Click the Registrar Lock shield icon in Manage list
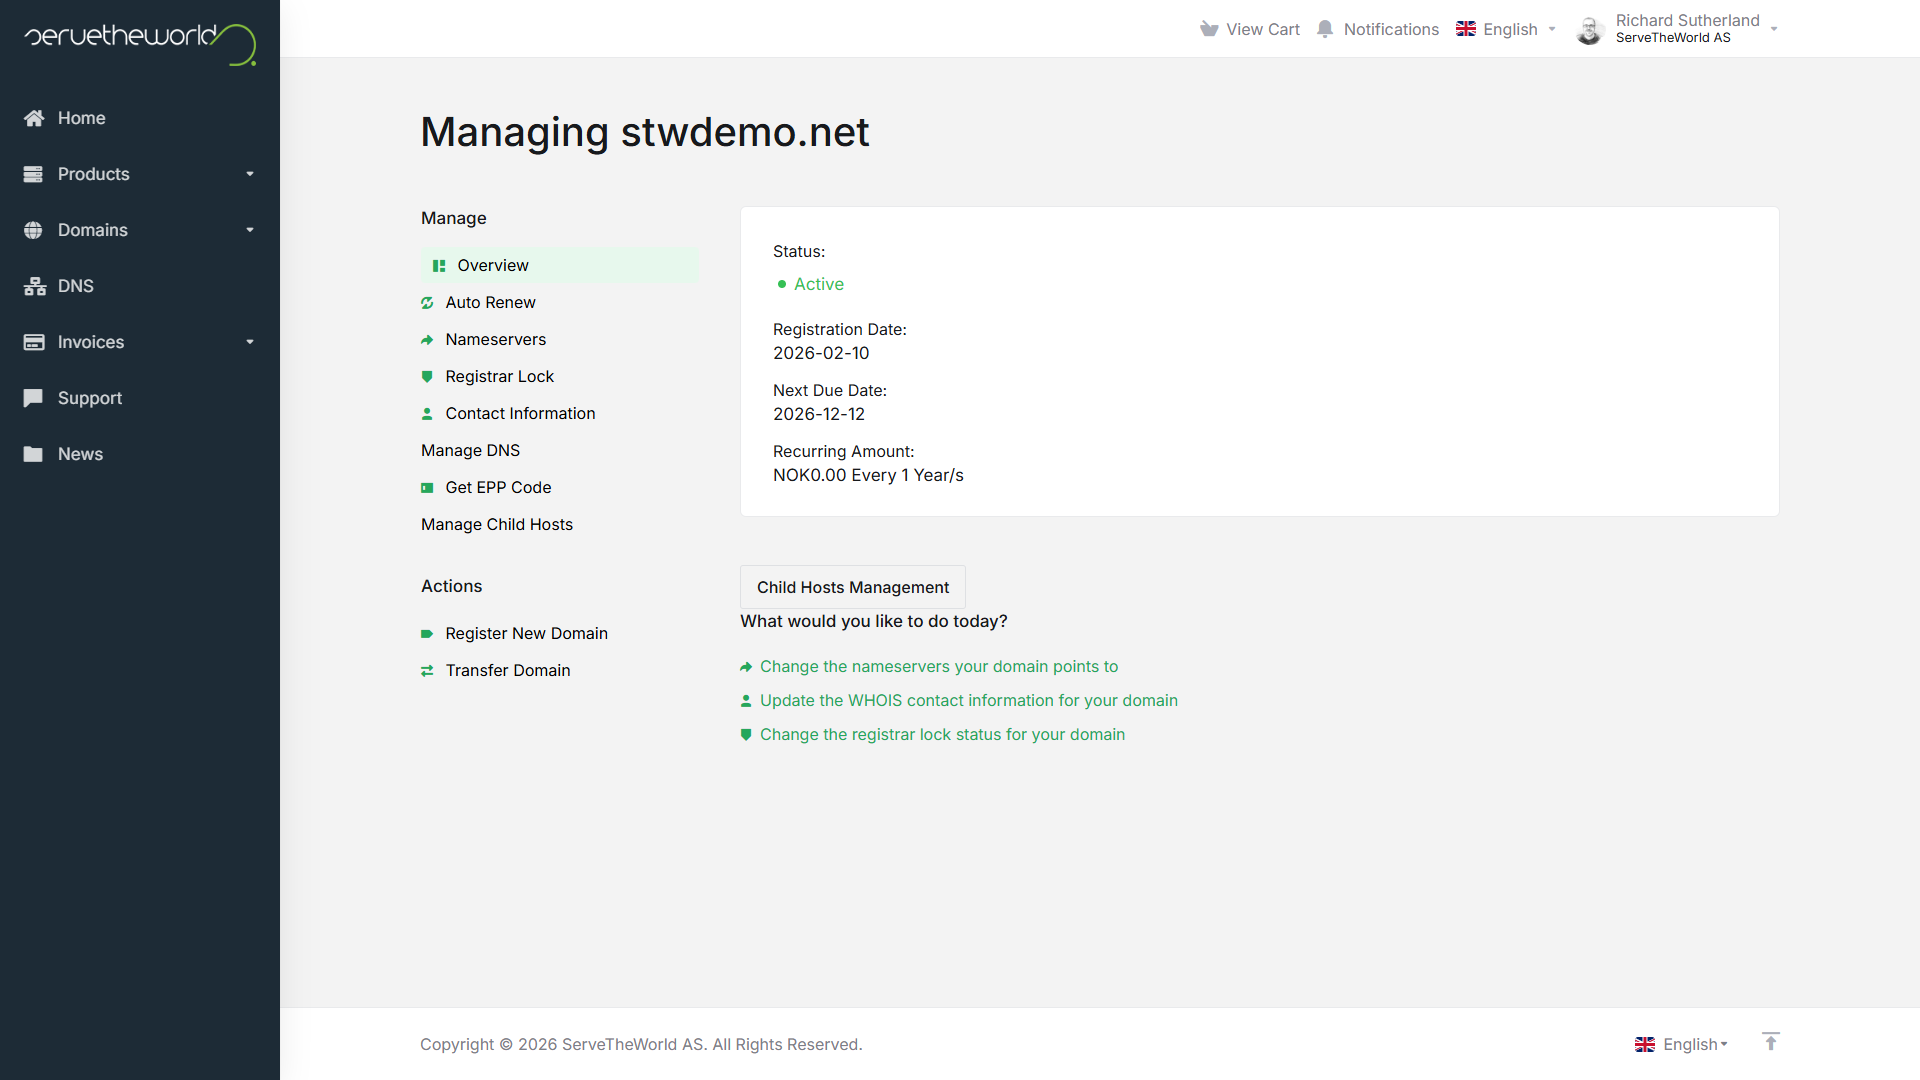Image resolution: width=1920 pixels, height=1080 pixels. pos(427,377)
